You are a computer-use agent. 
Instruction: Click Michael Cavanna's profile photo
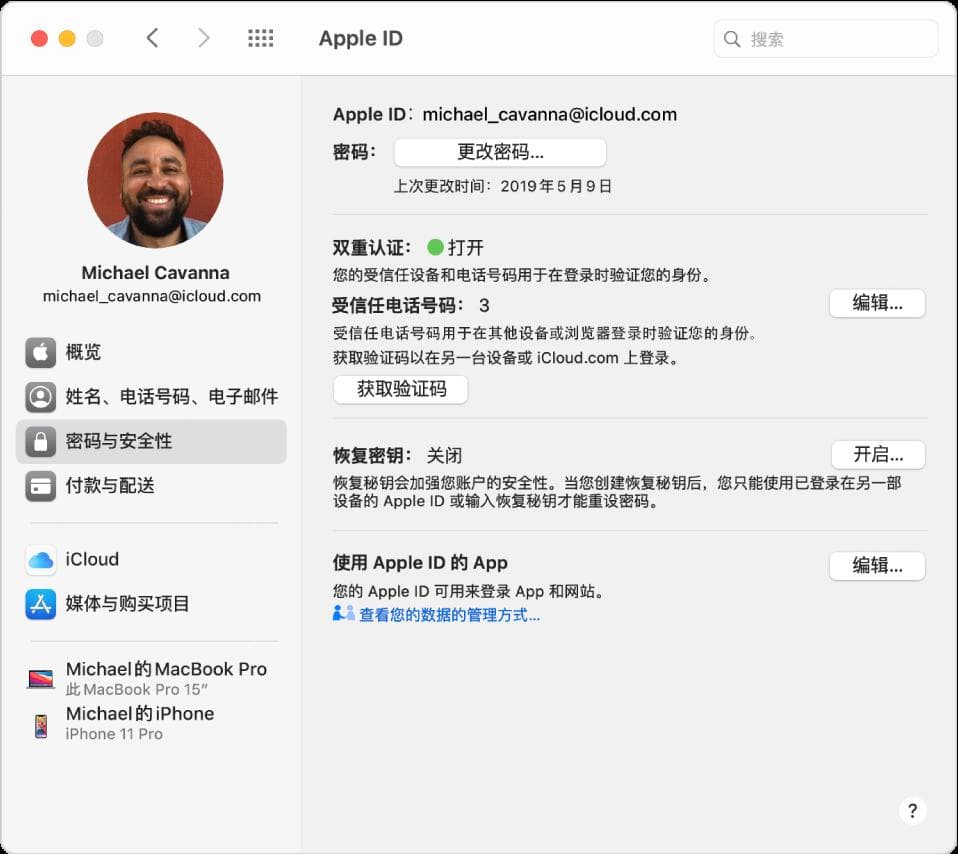(155, 180)
